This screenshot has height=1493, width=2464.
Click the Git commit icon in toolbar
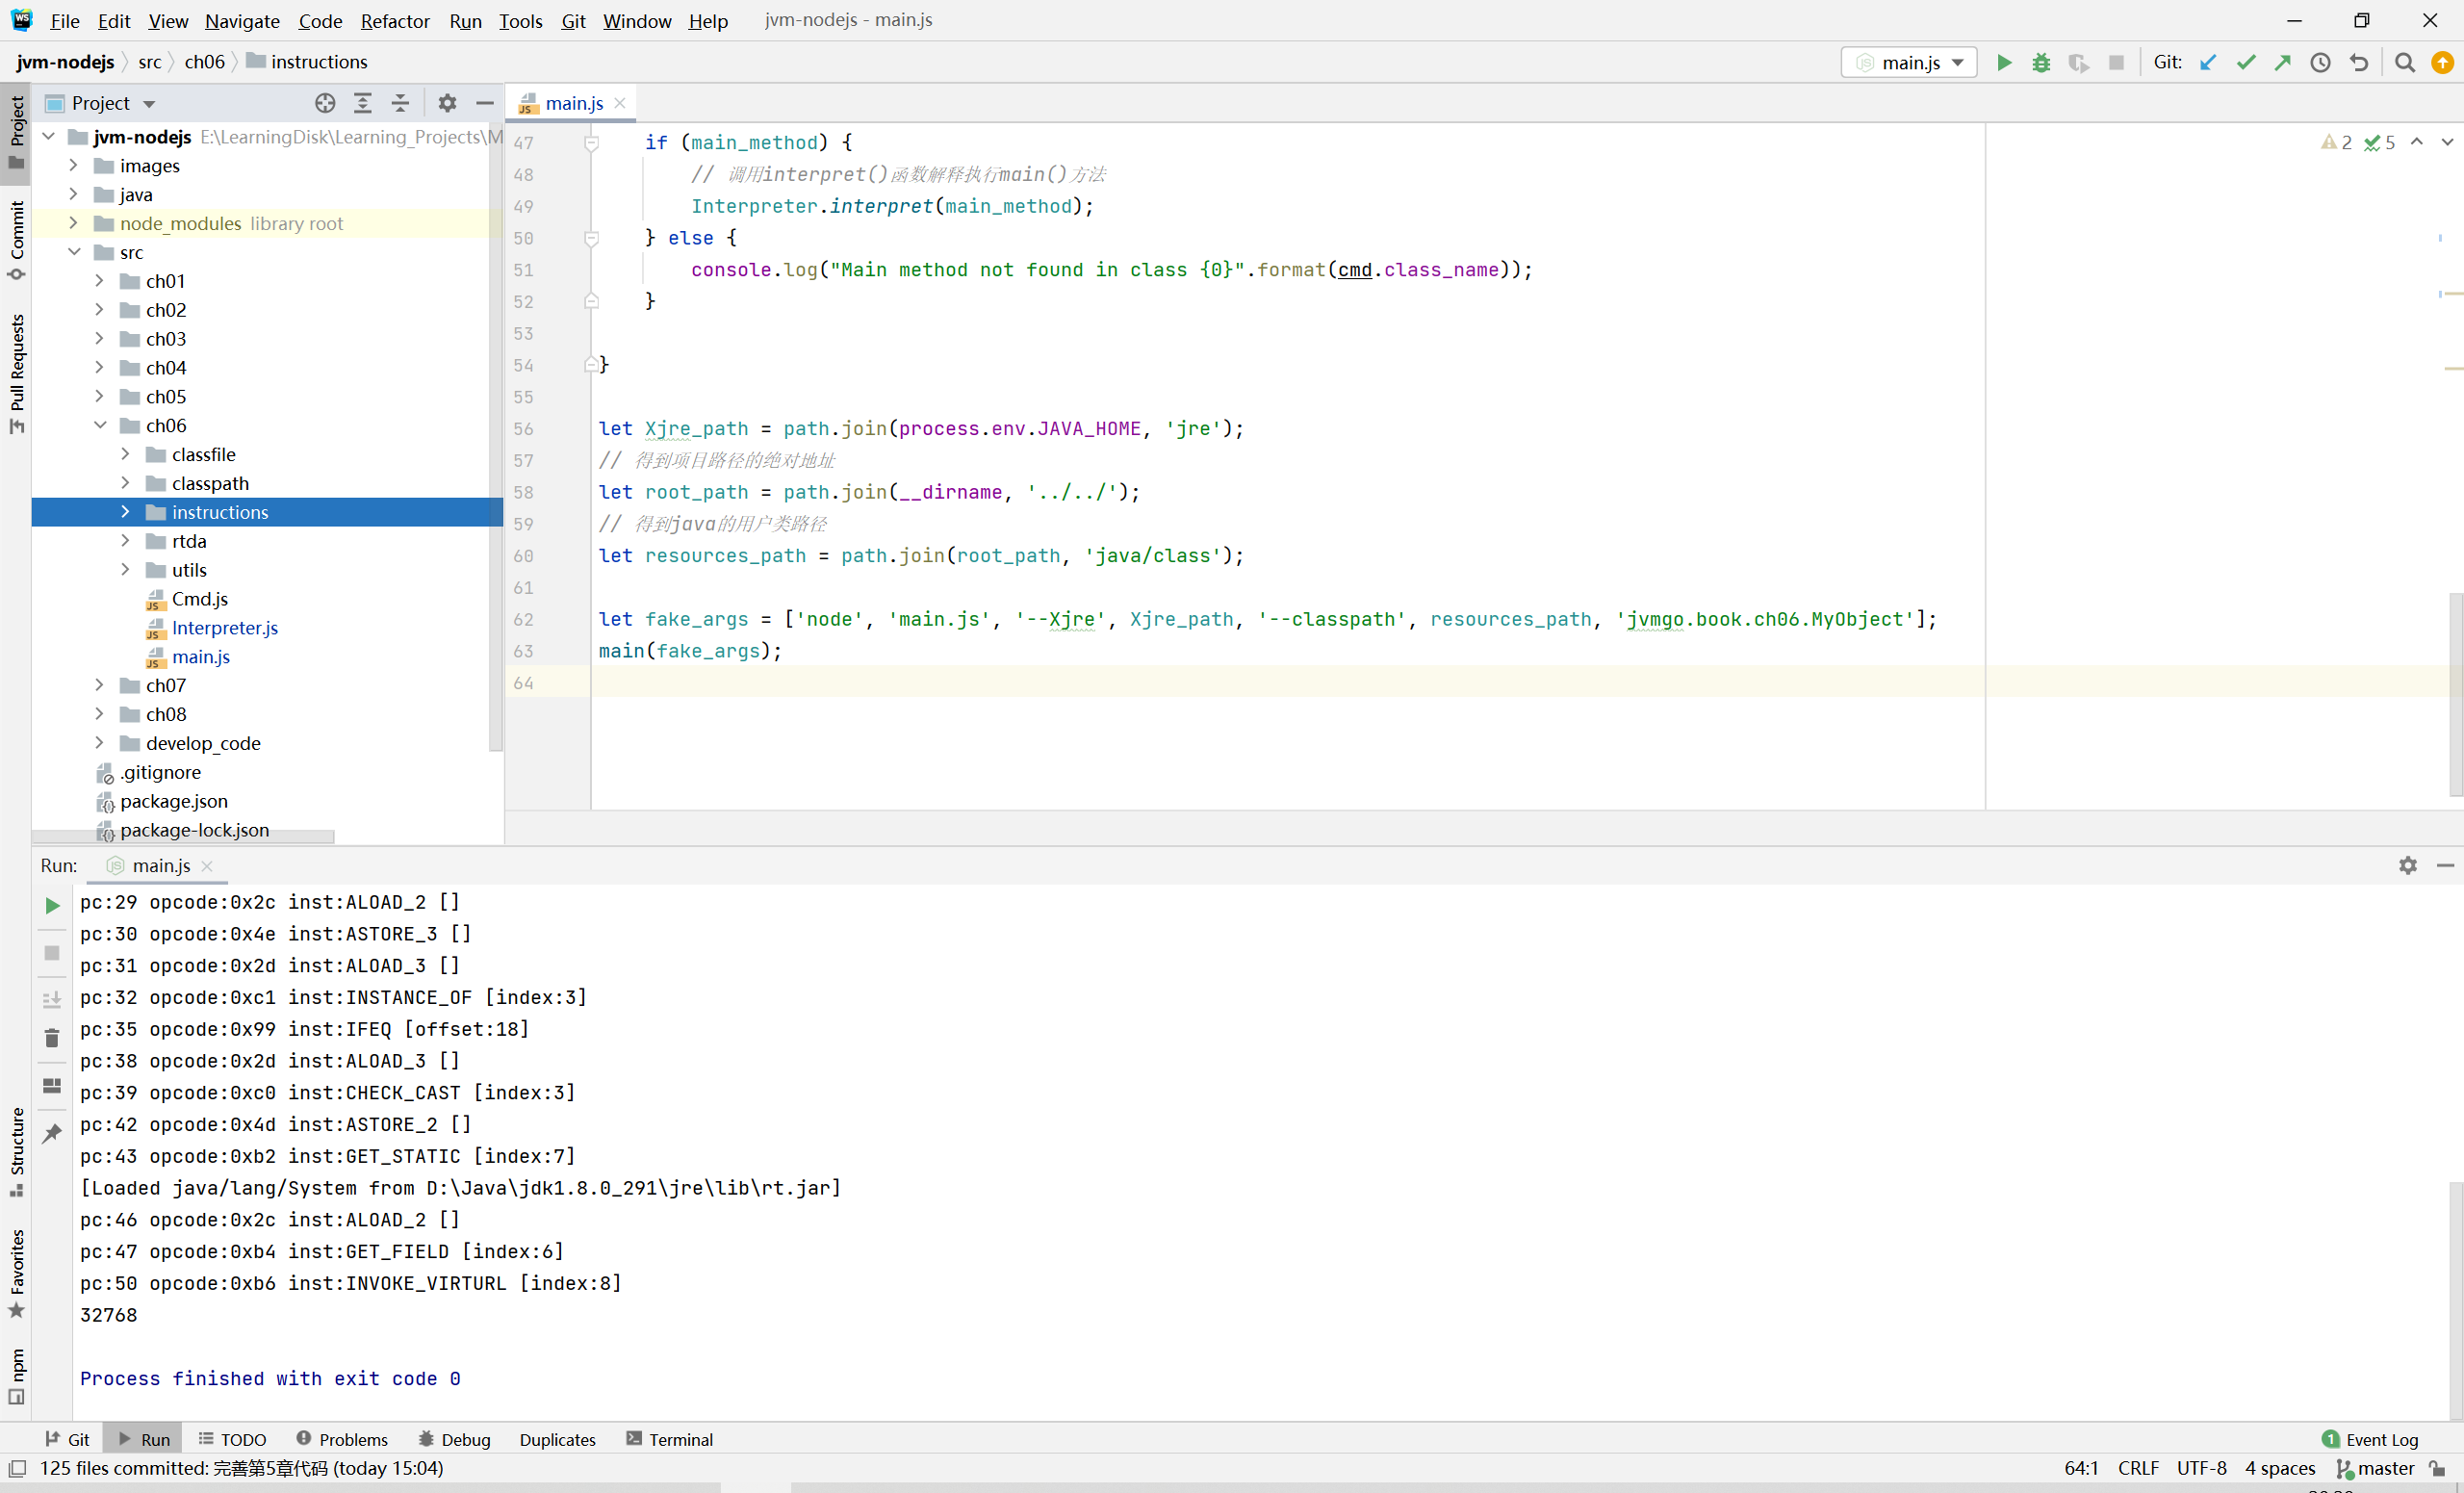point(2246,64)
